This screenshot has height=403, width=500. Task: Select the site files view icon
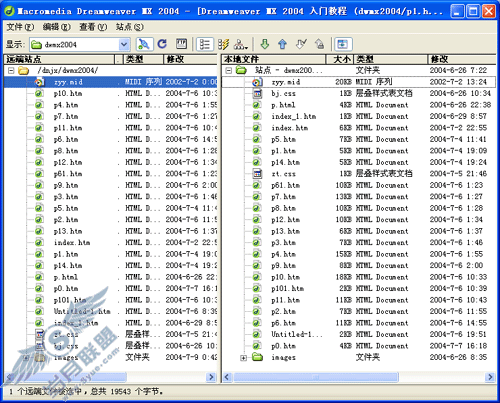coord(205,44)
